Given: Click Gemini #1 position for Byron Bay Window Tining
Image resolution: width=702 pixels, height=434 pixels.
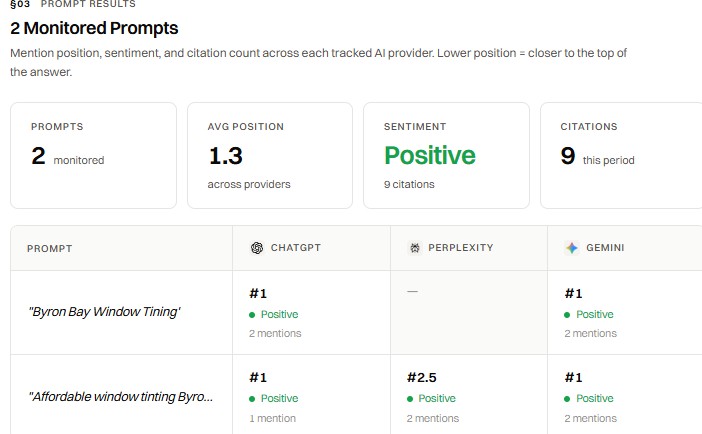Looking at the screenshot, I should click(x=574, y=293).
